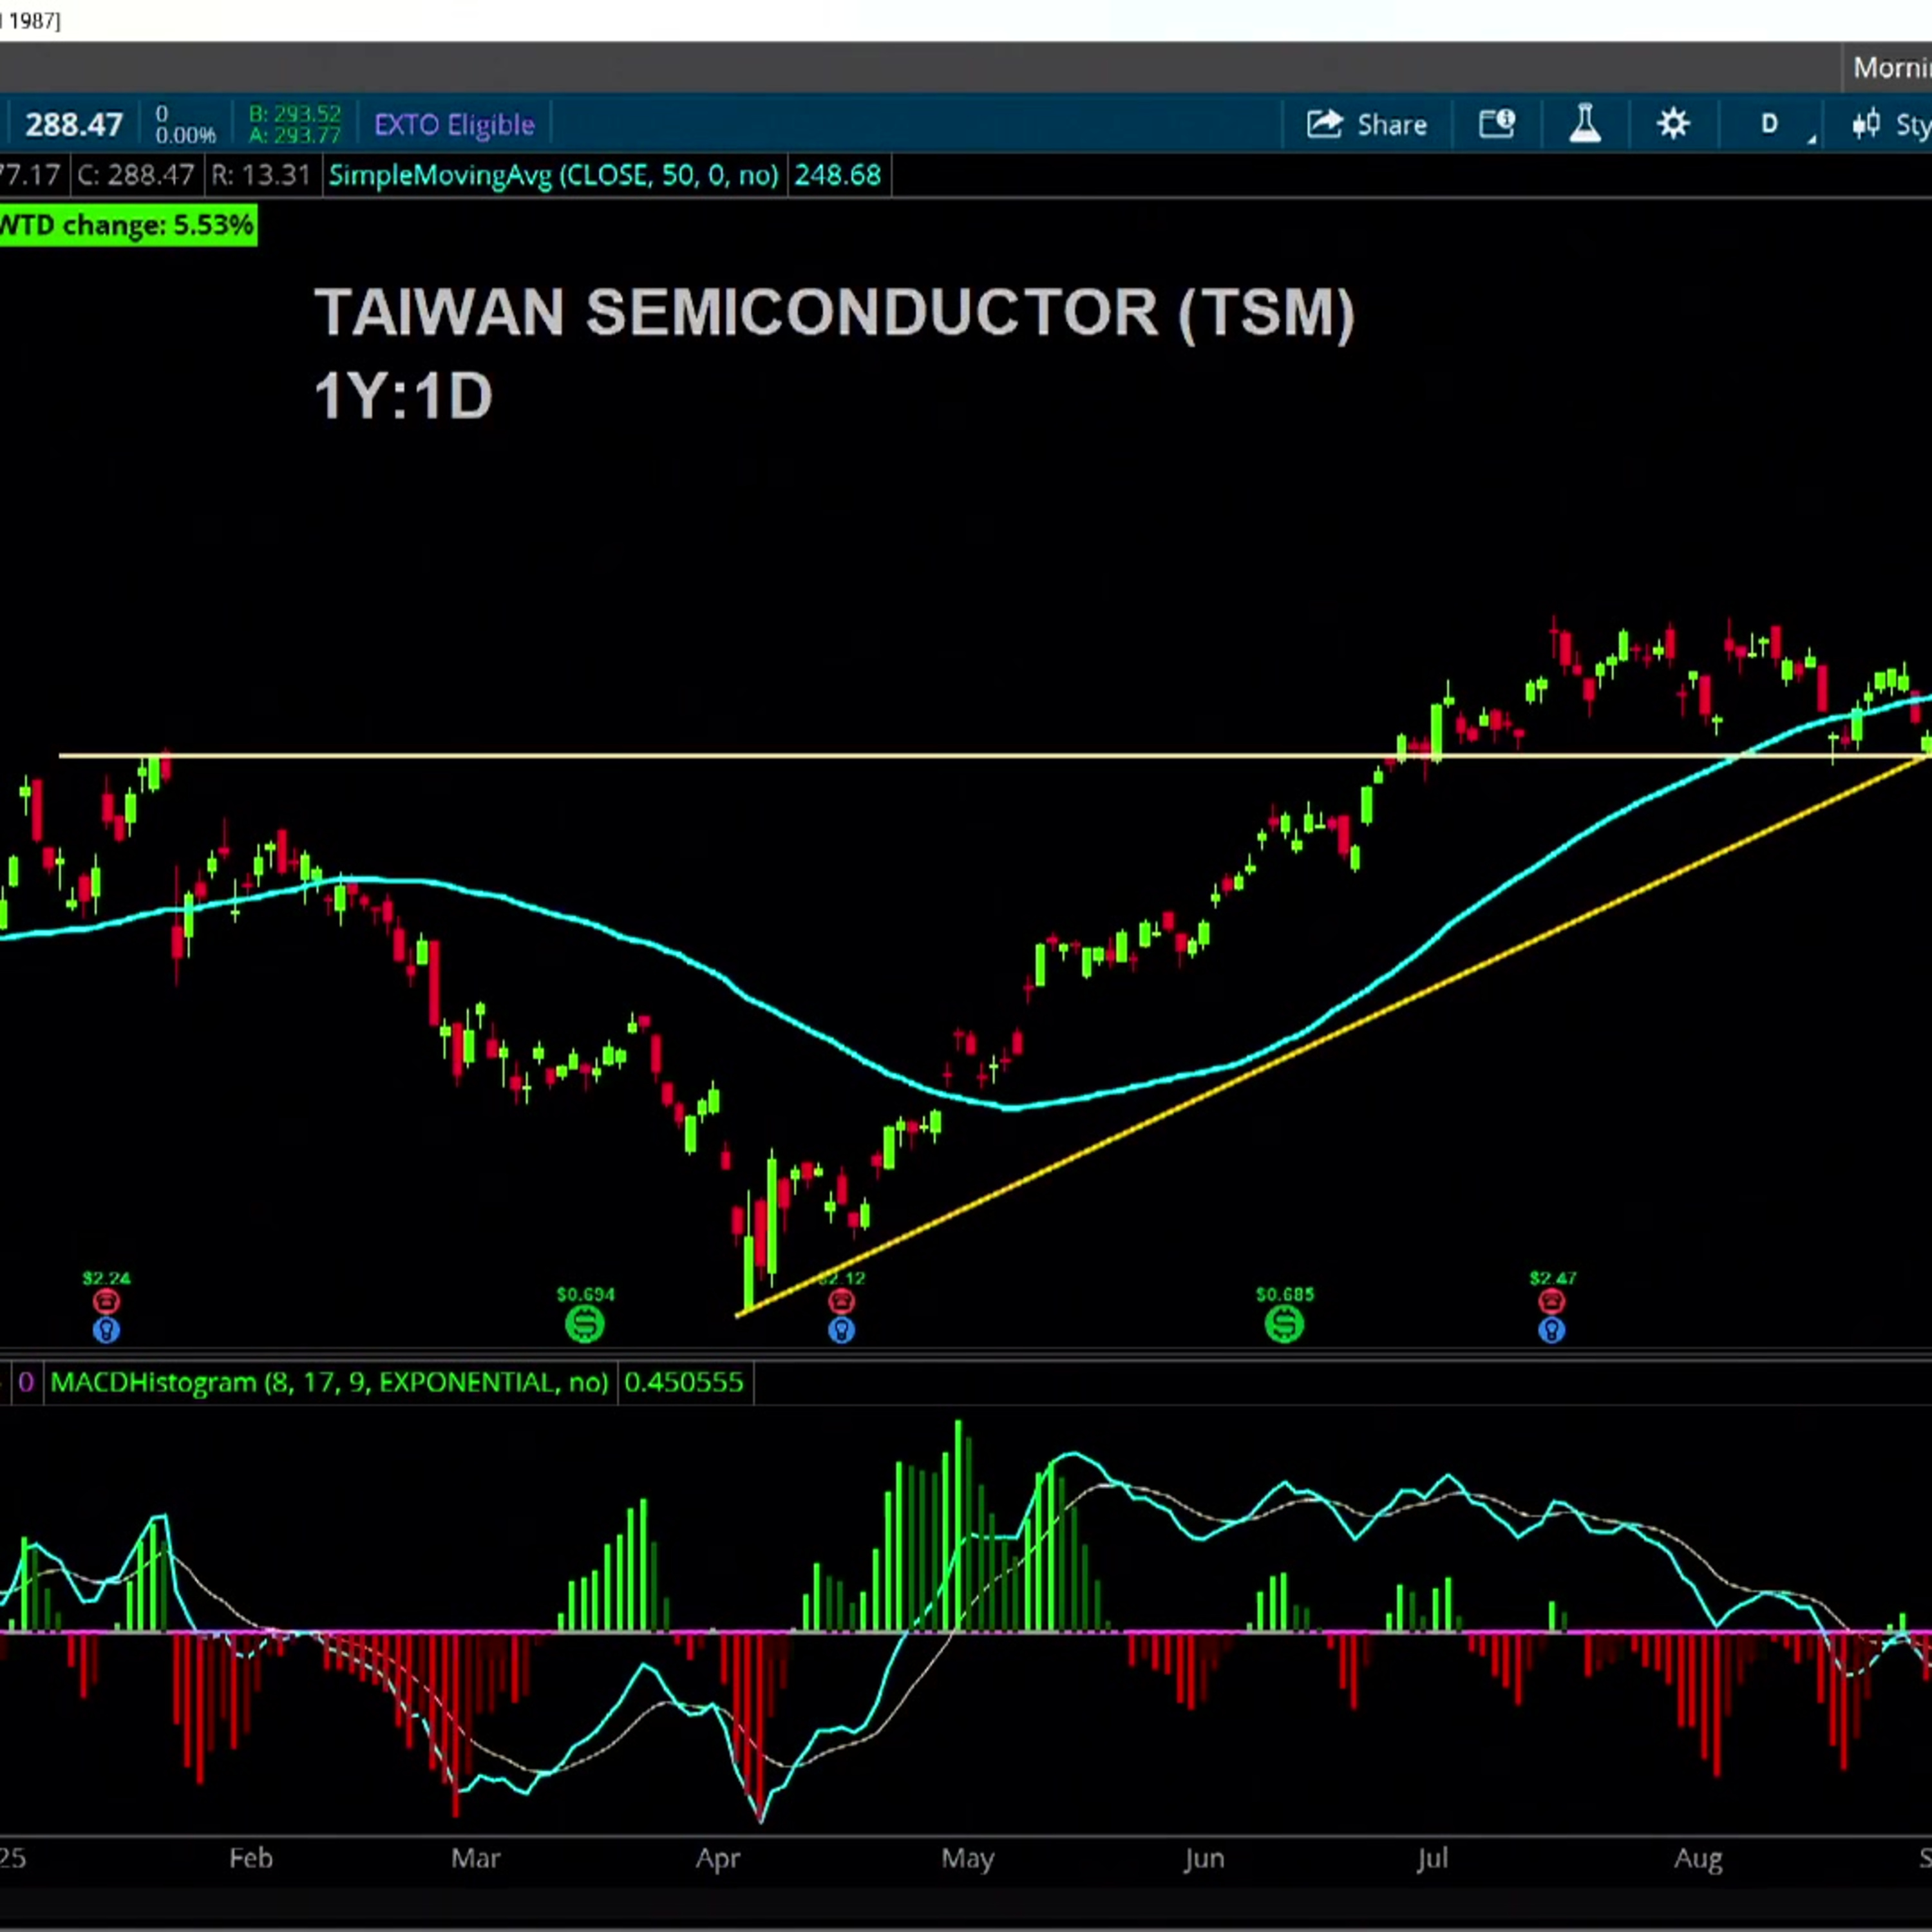Screen dimensions: 1932x1932
Task: Click the purple EXTO Eligible label
Action: click(454, 125)
